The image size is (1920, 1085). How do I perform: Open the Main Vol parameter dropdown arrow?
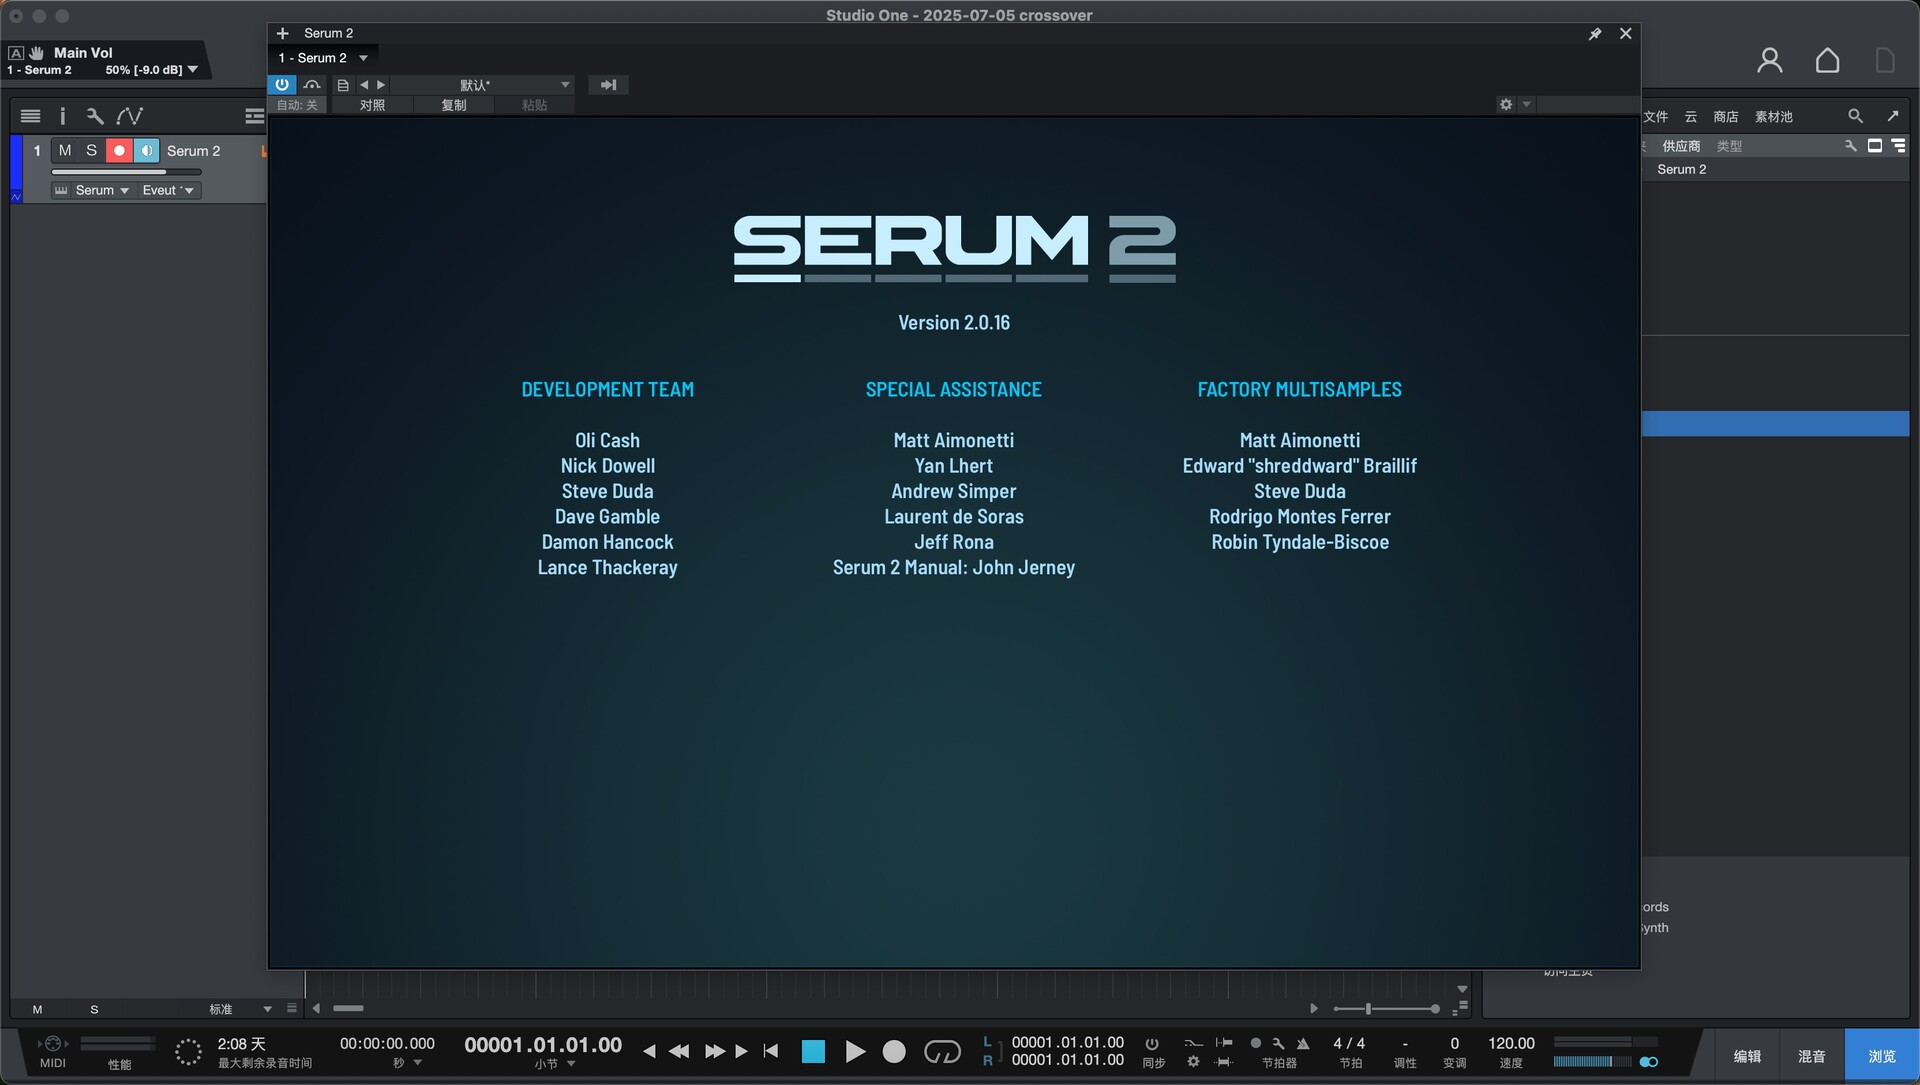tap(193, 70)
